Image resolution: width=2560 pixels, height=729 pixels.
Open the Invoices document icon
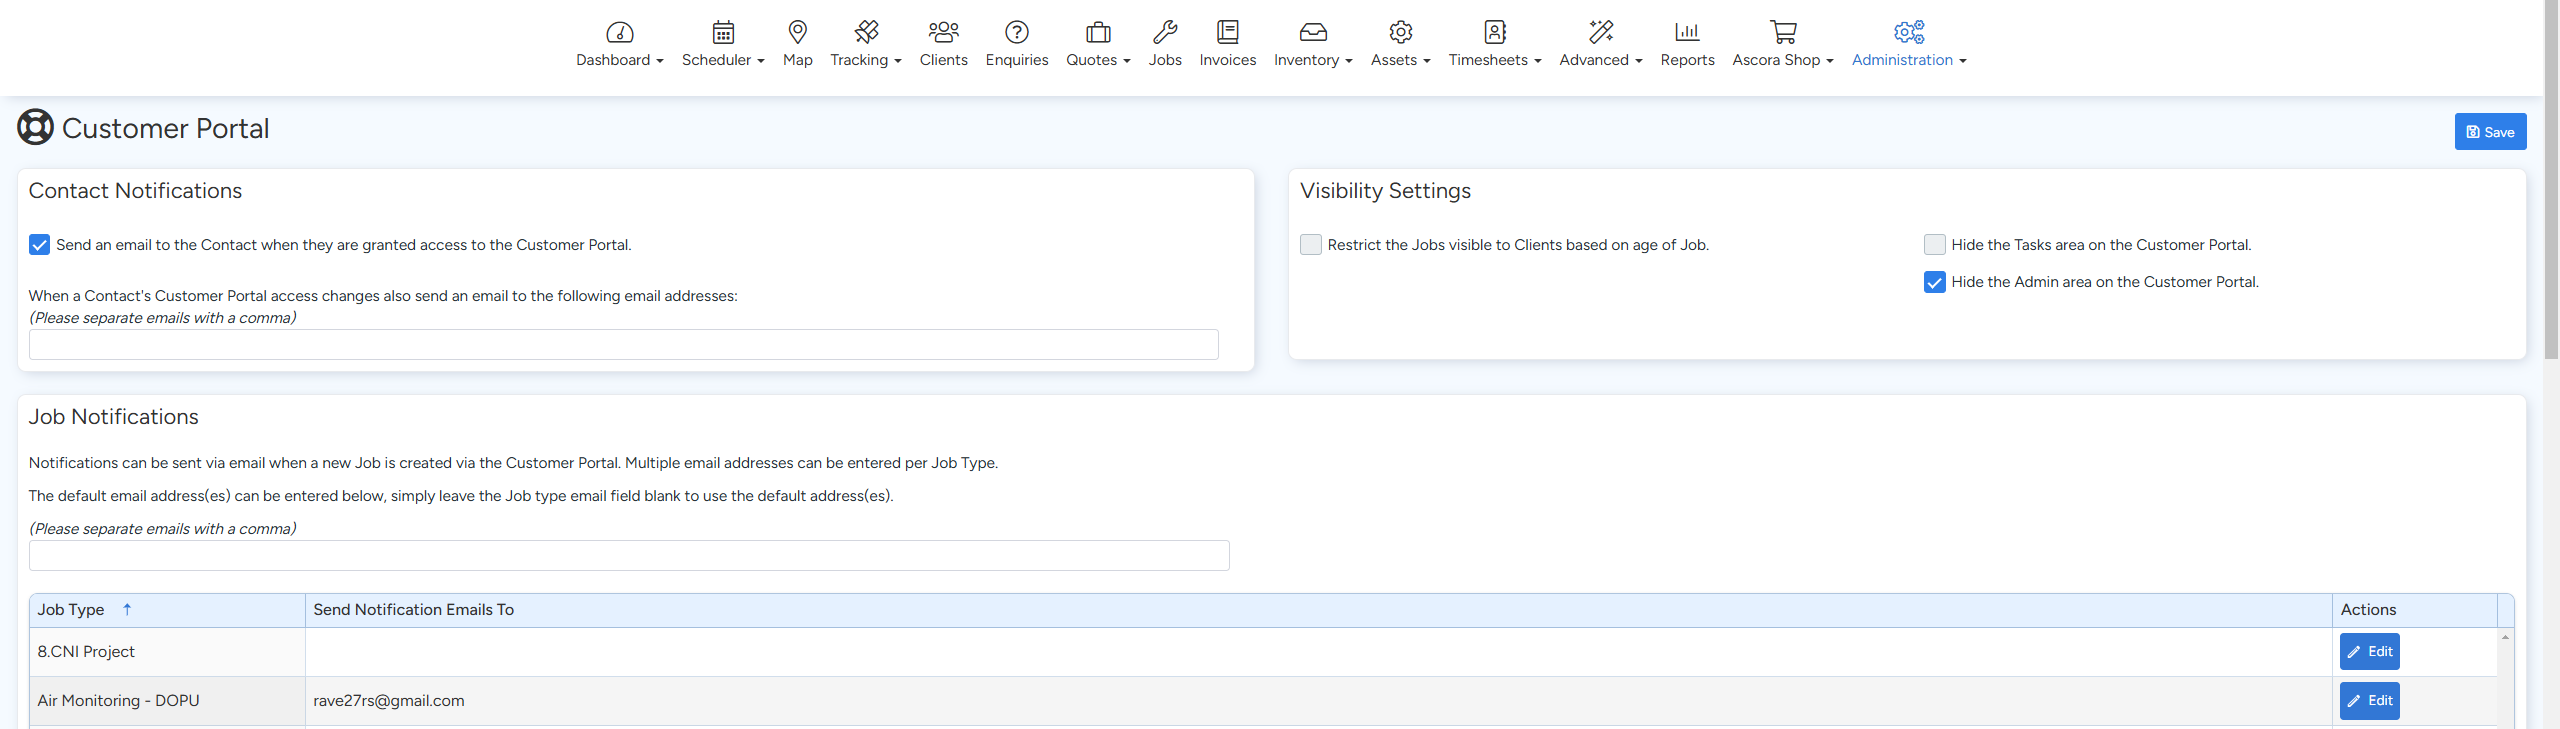[x=1227, y=32]
